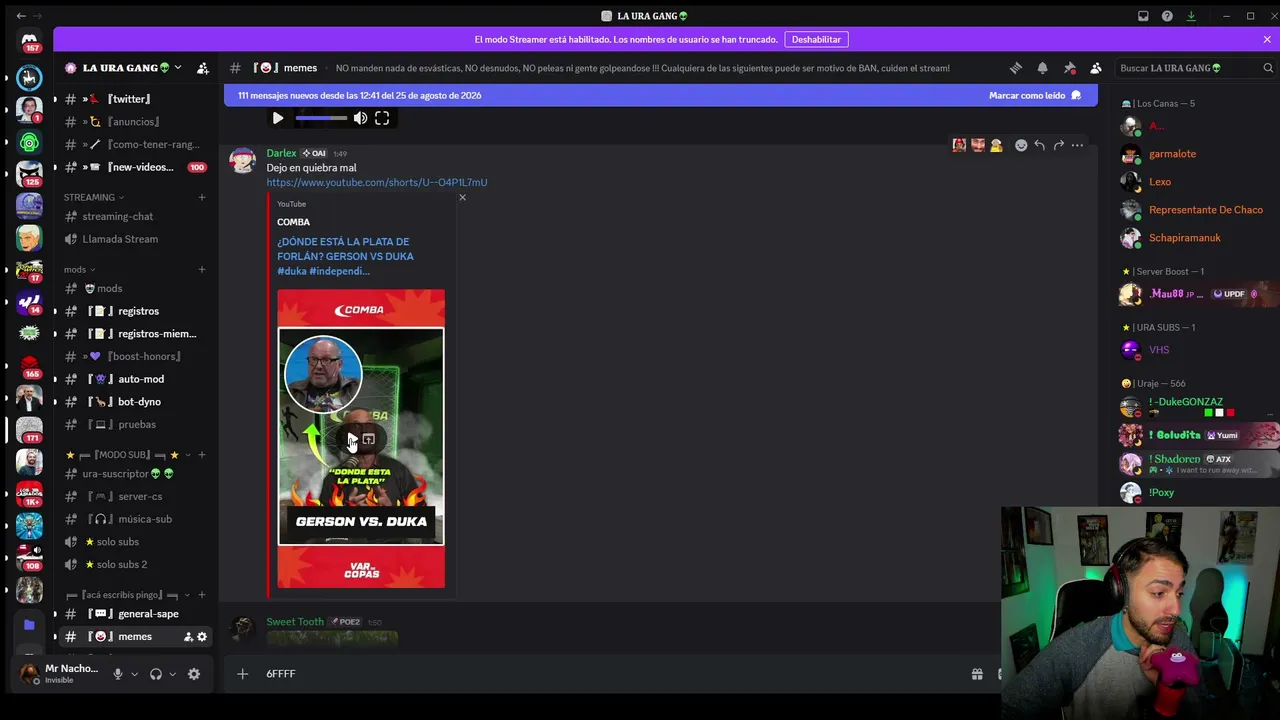
Task: Click Marcar como leído
Action: pos(1034,95)
